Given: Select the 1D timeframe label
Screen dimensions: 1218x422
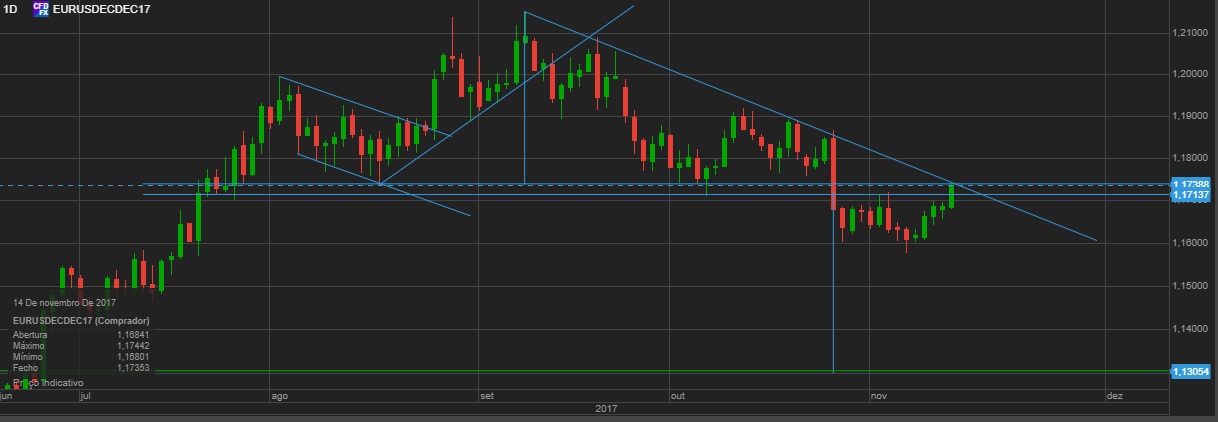Looking at the screenshot, I should click(x=11, y=9).
